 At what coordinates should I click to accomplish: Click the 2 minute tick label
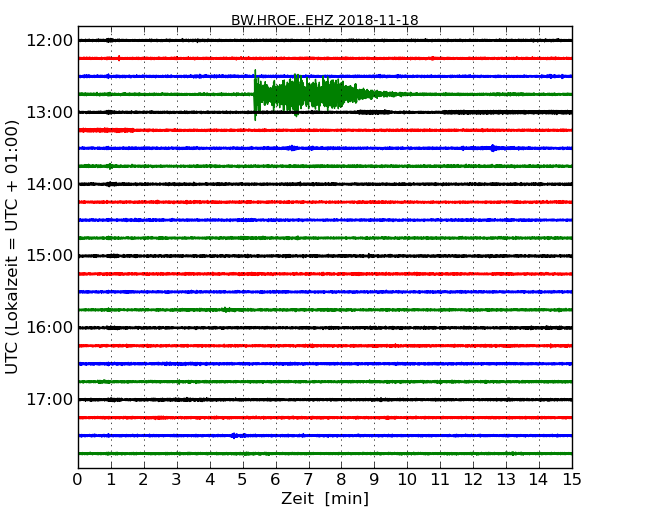143,480
